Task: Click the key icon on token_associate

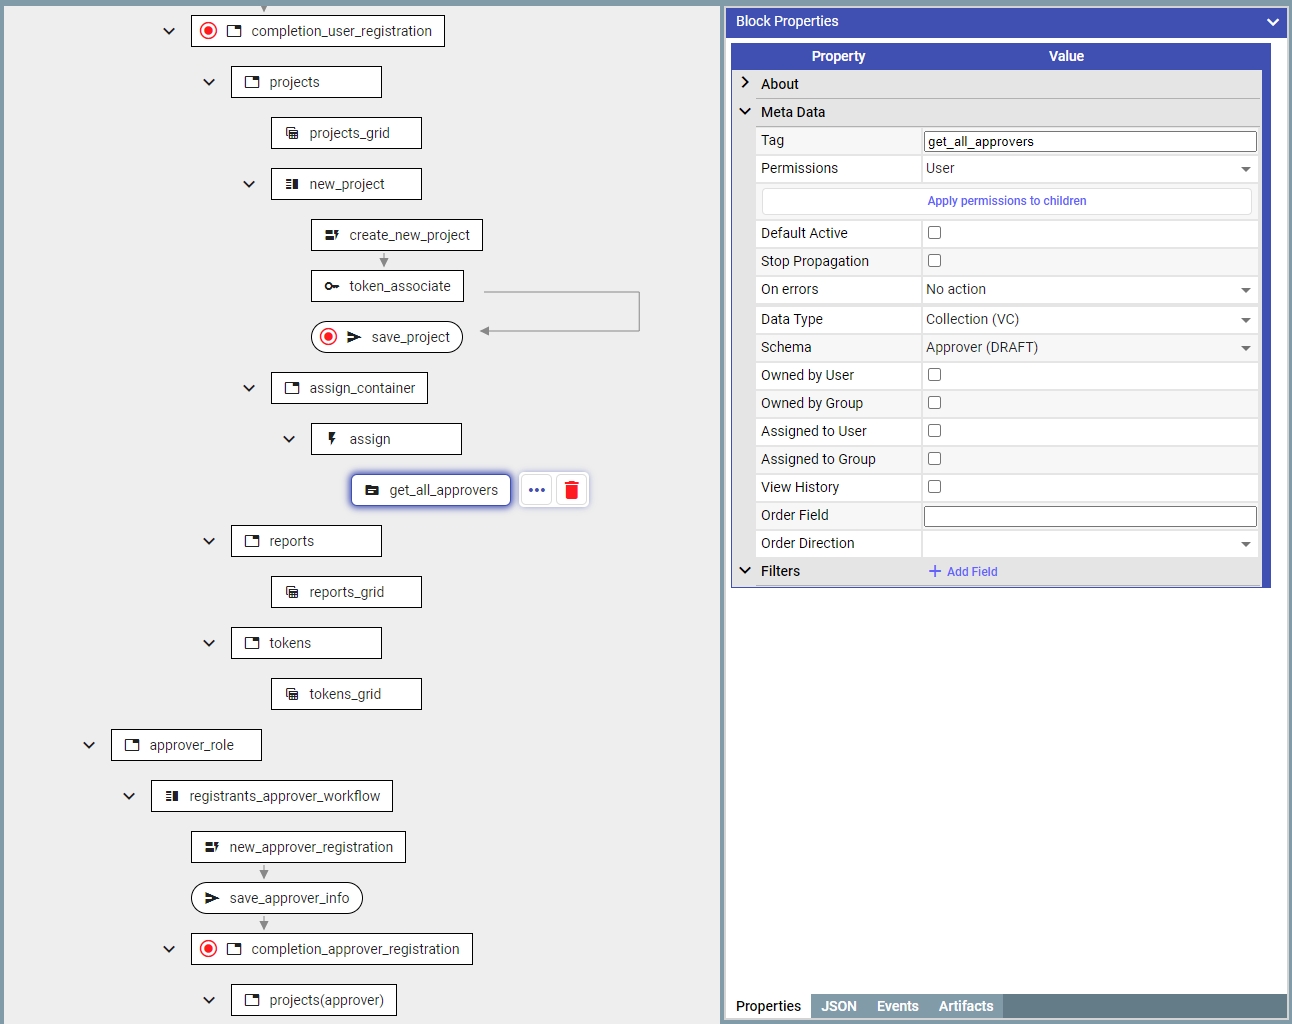Action: coord(332,286)
